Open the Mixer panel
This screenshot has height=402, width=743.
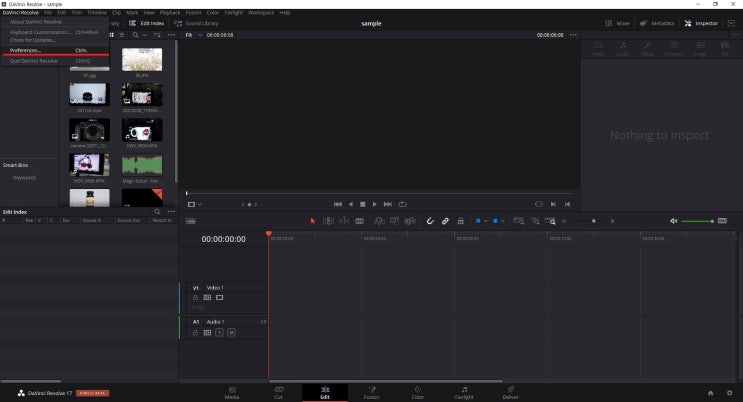point(617,23)
